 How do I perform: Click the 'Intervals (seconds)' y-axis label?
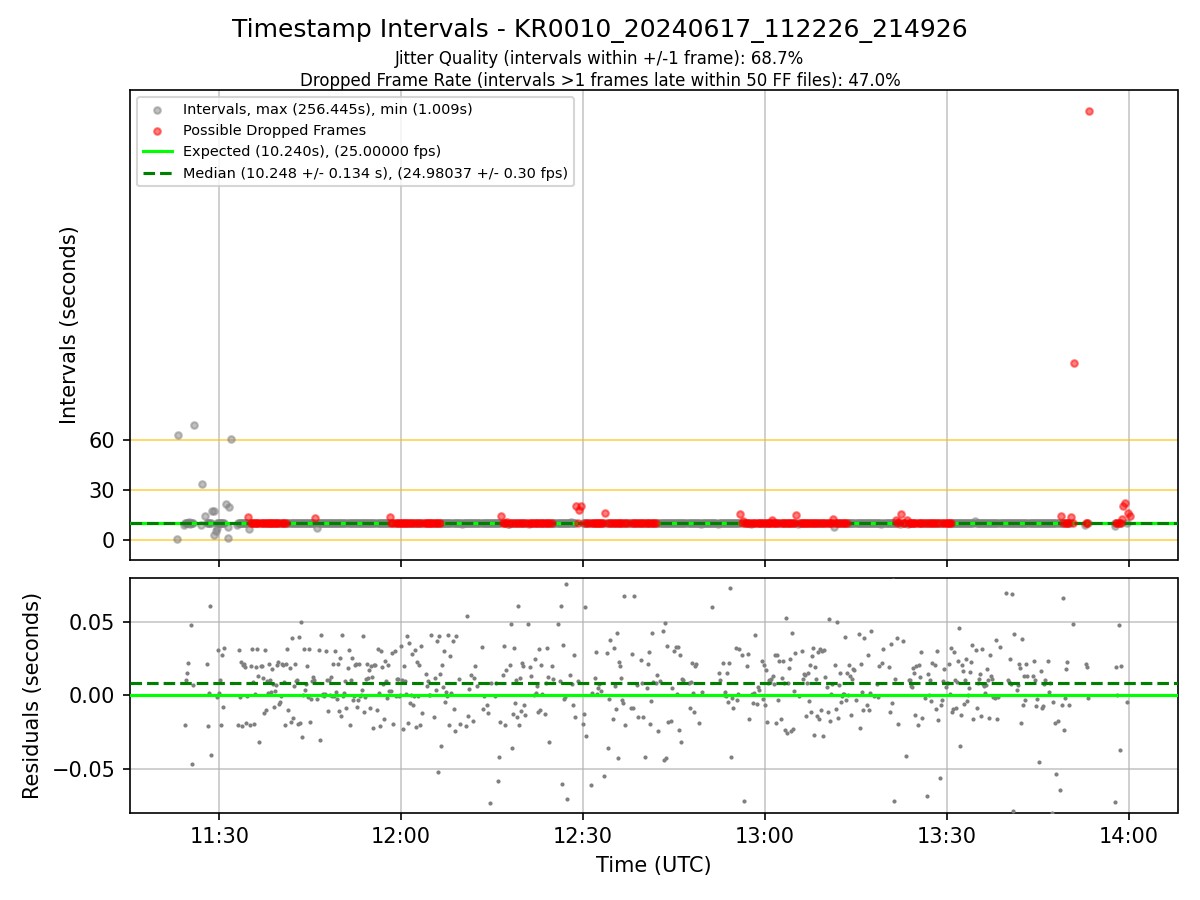[x=69, y=325]
